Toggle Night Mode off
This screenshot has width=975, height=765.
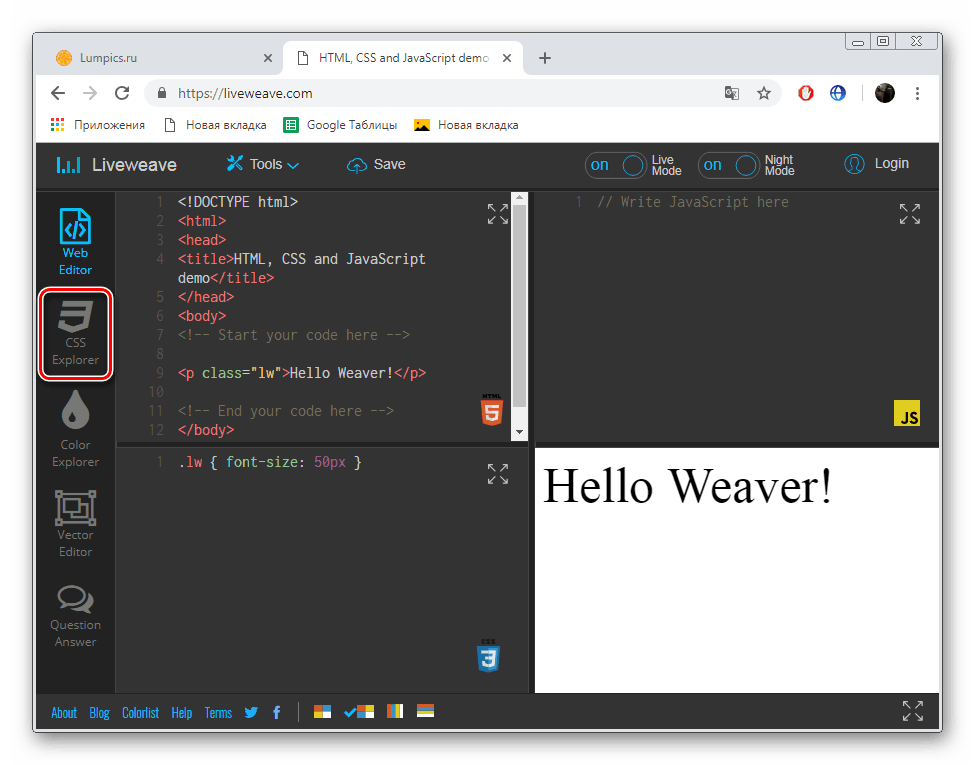coord(729,166)
